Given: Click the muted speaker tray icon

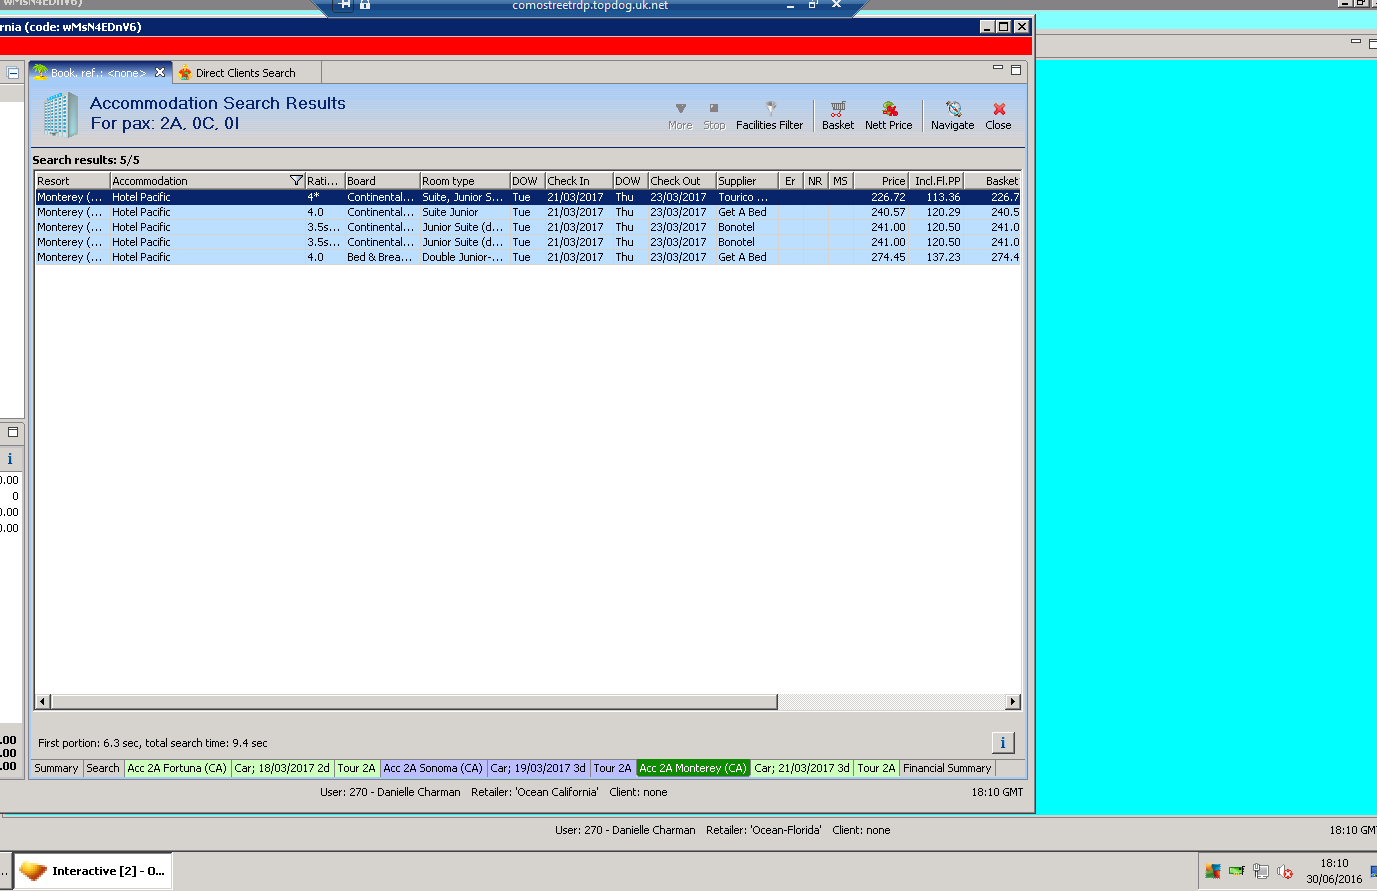Looking at the screenshot, I should coord(1286,872).
